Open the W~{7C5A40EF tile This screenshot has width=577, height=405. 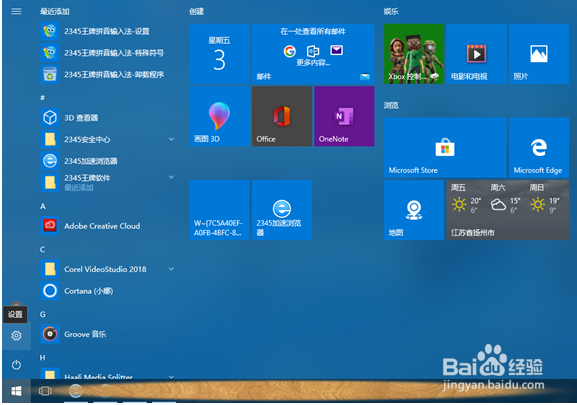tap(219, 210)
